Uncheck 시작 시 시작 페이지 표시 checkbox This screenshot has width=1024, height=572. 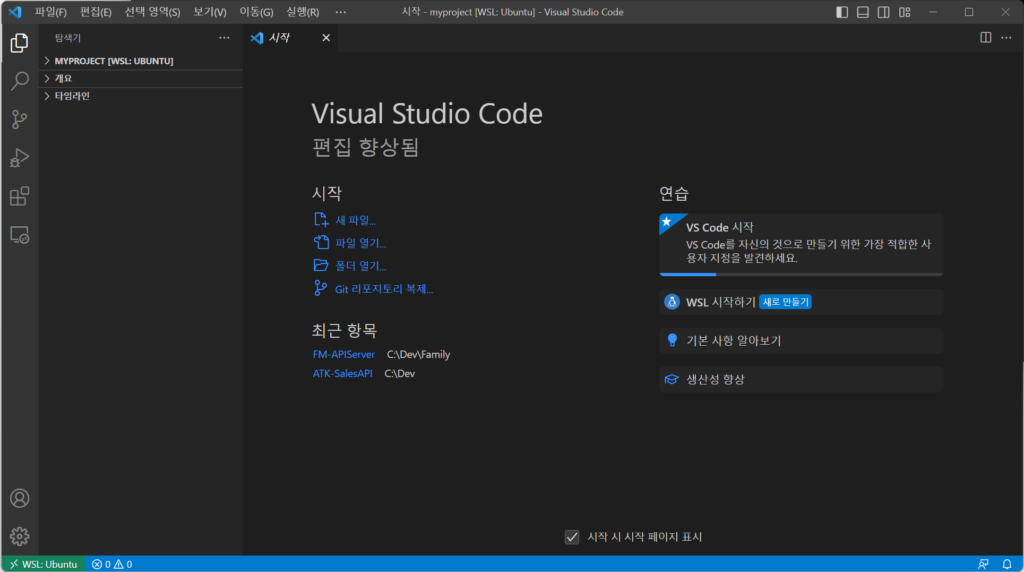click(x=572, y=537)
